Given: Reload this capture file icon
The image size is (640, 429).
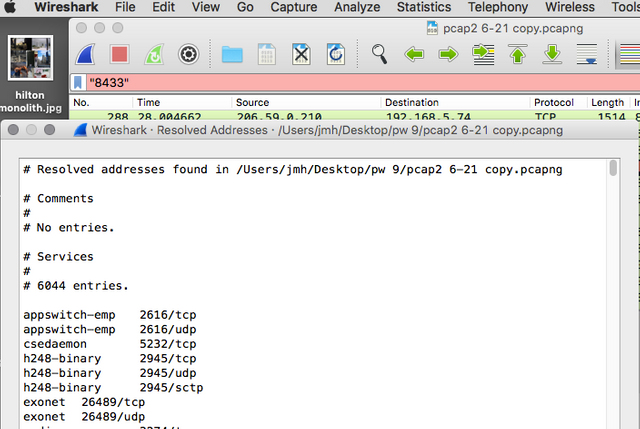Looking at the screenshot, I should 336,54.
